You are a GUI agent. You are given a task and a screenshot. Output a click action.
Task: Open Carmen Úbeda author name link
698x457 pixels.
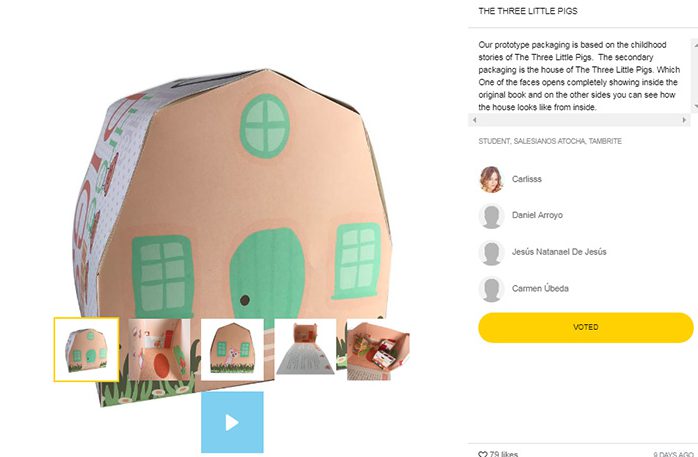540,288
